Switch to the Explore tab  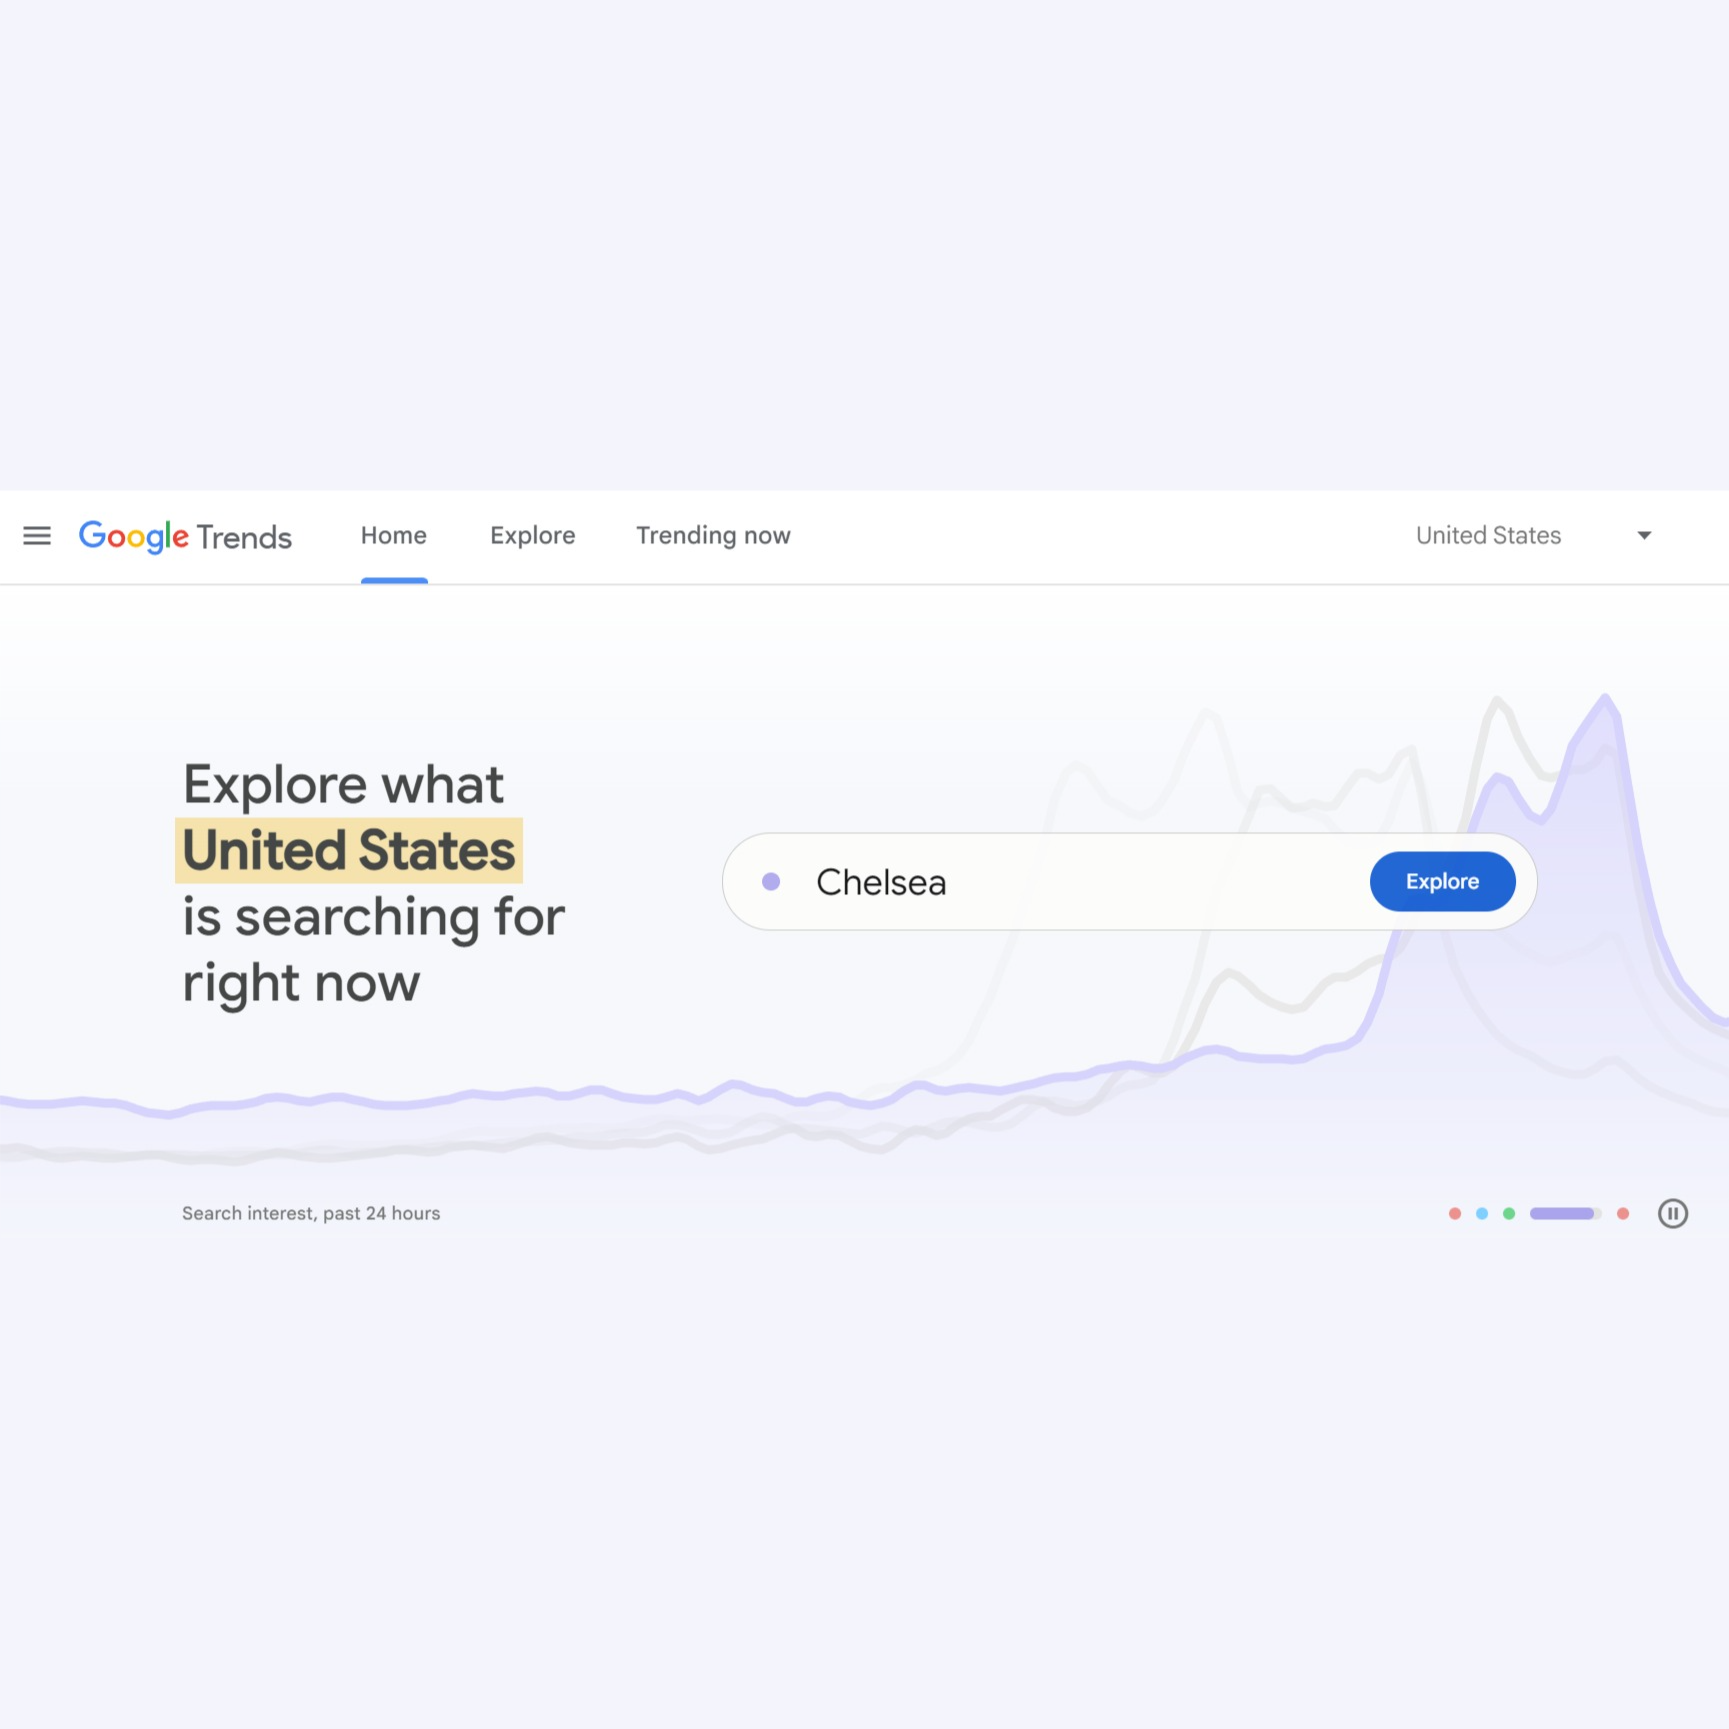click(532, 536)
